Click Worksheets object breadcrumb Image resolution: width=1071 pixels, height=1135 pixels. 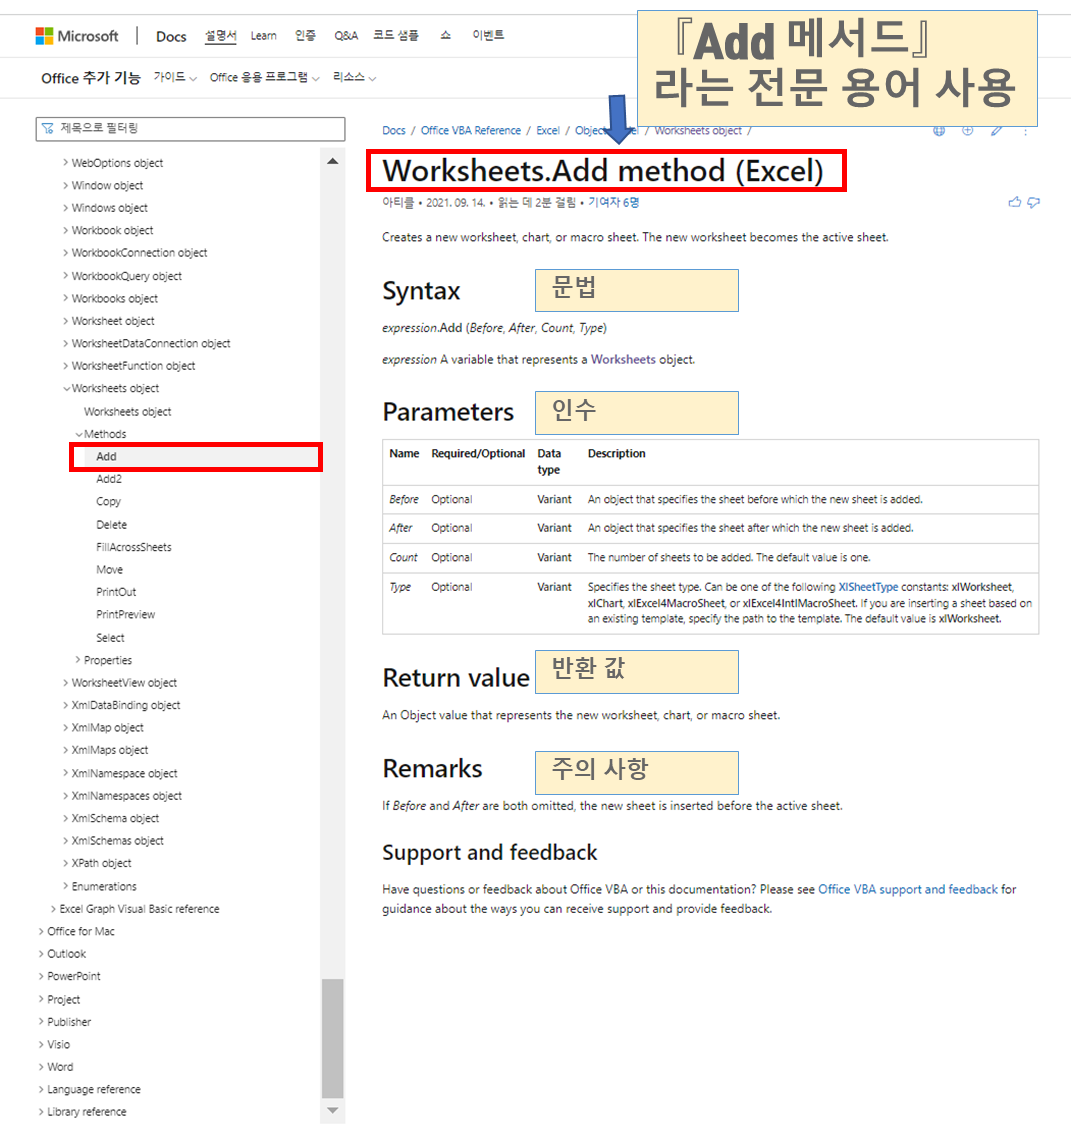pyautogui.click(x=698, y=130)
